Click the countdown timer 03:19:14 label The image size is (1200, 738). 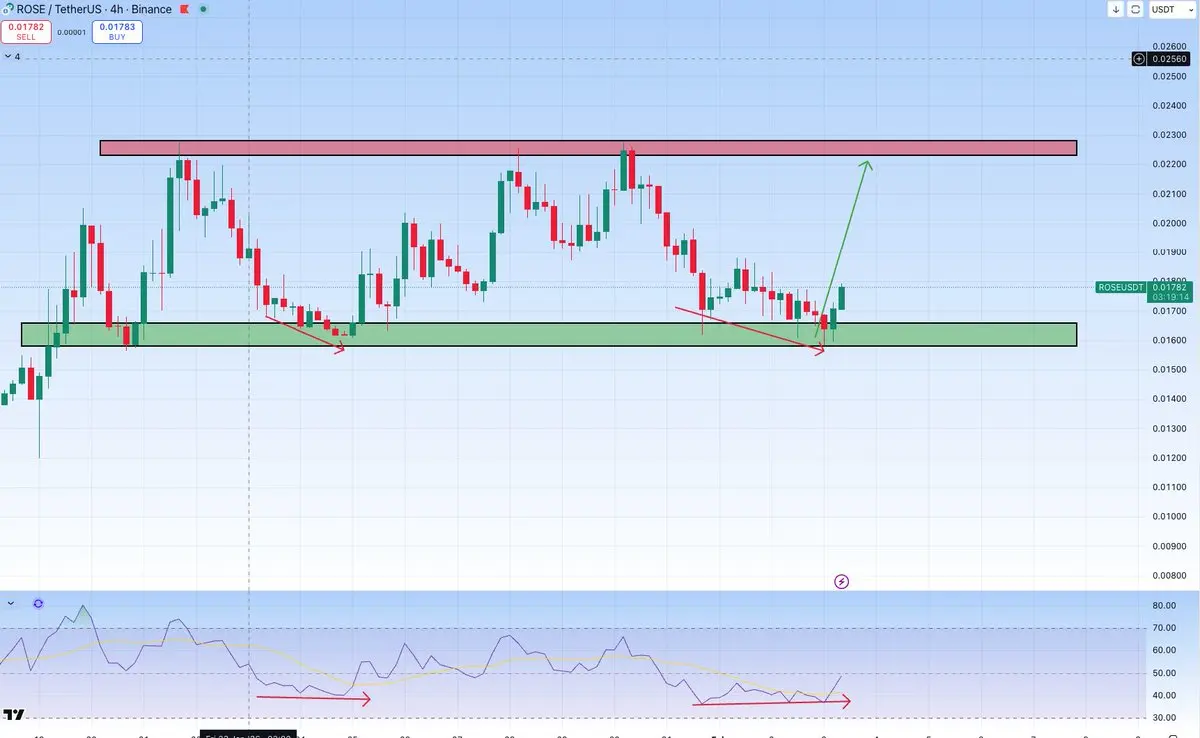(x=1168, y=297)
